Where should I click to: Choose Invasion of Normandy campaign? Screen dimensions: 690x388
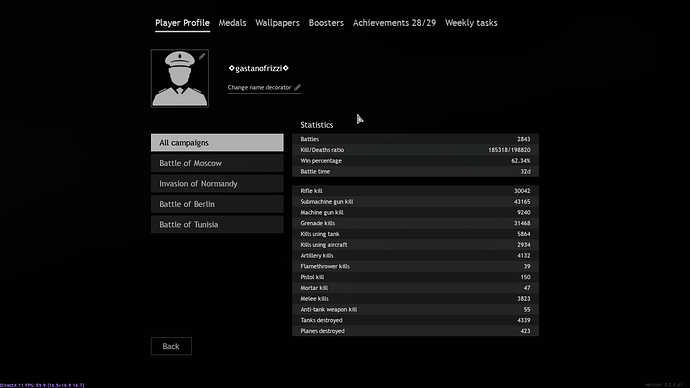click(x=217, y=183)
